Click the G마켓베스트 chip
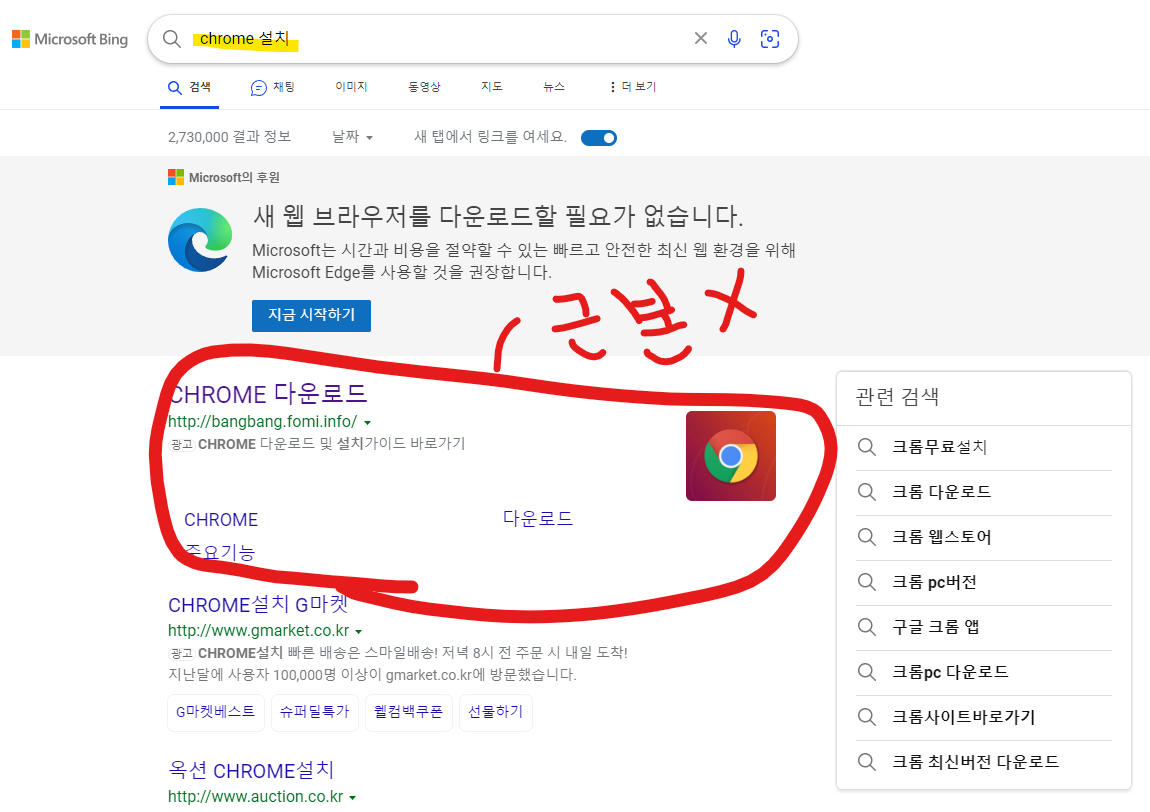 point(216,712)
